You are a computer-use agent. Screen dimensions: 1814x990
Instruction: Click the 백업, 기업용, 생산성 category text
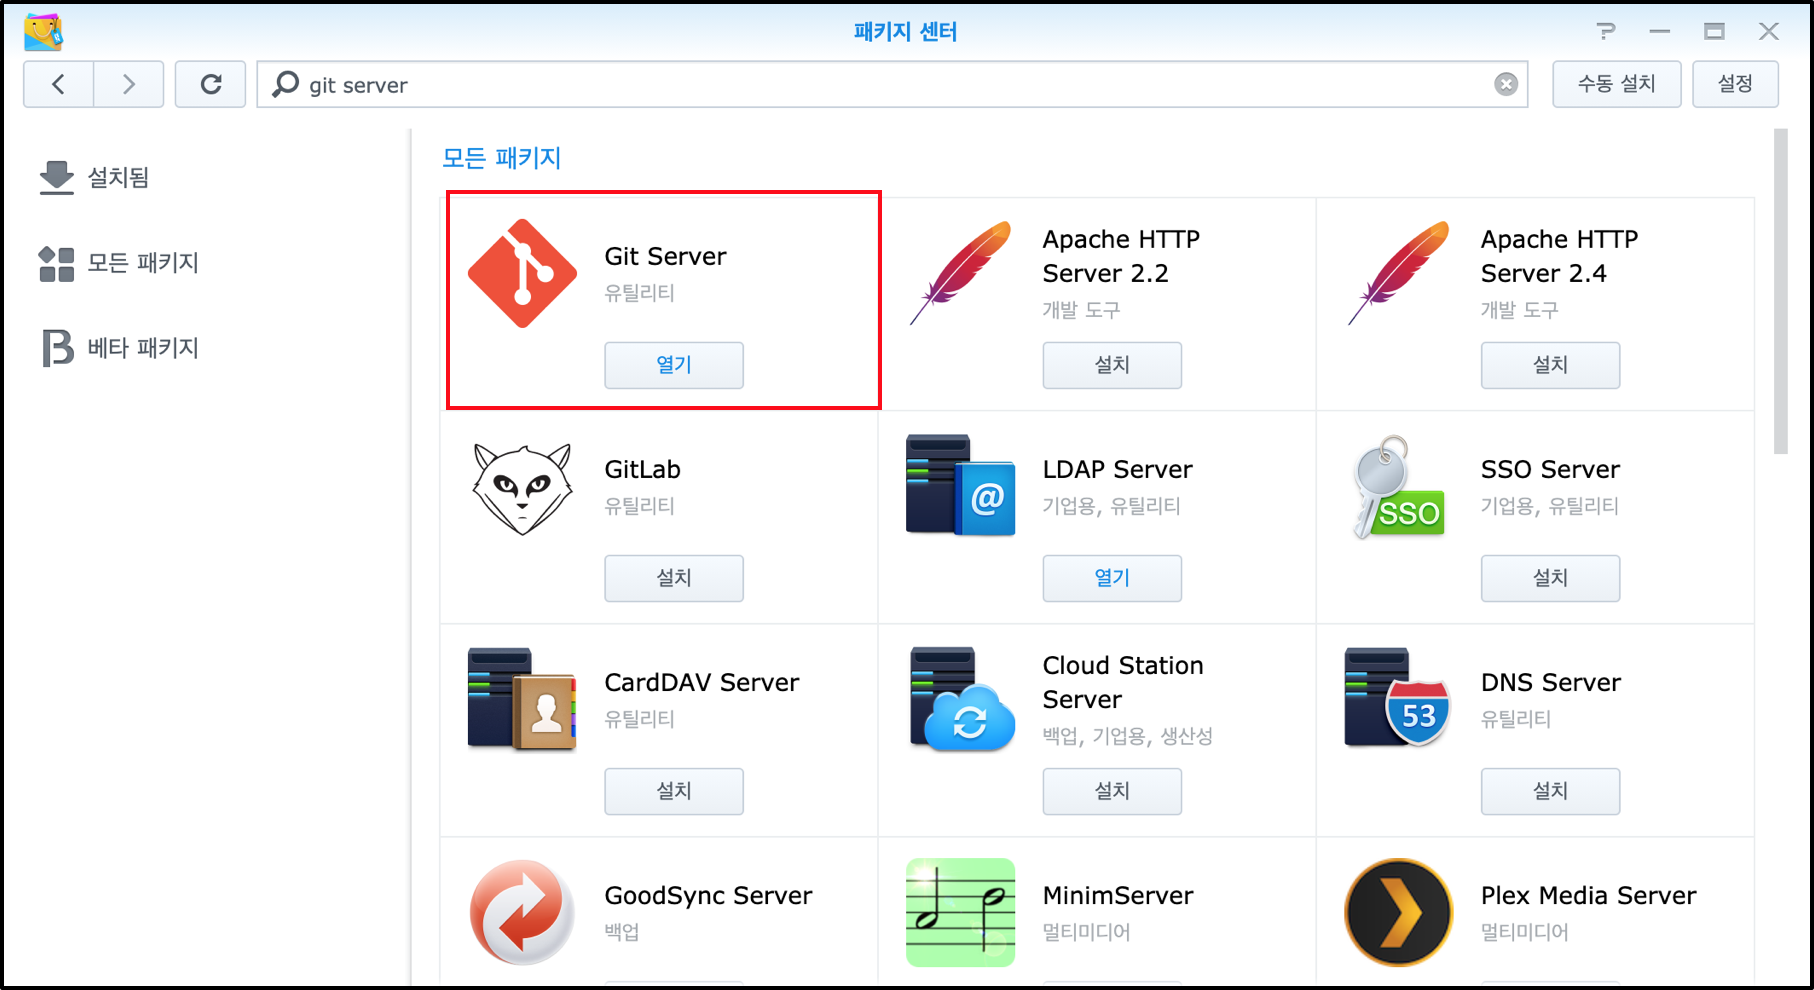click(x=1127, y=736)
